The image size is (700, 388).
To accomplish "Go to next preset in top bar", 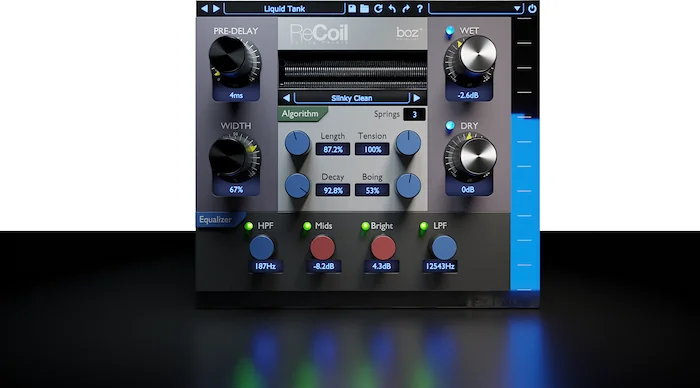I will click(x=216, y=8).
